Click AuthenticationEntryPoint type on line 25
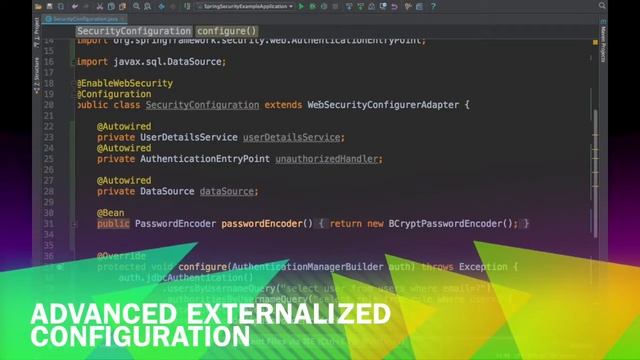This screenshot has height=360, width=640. 205,159
